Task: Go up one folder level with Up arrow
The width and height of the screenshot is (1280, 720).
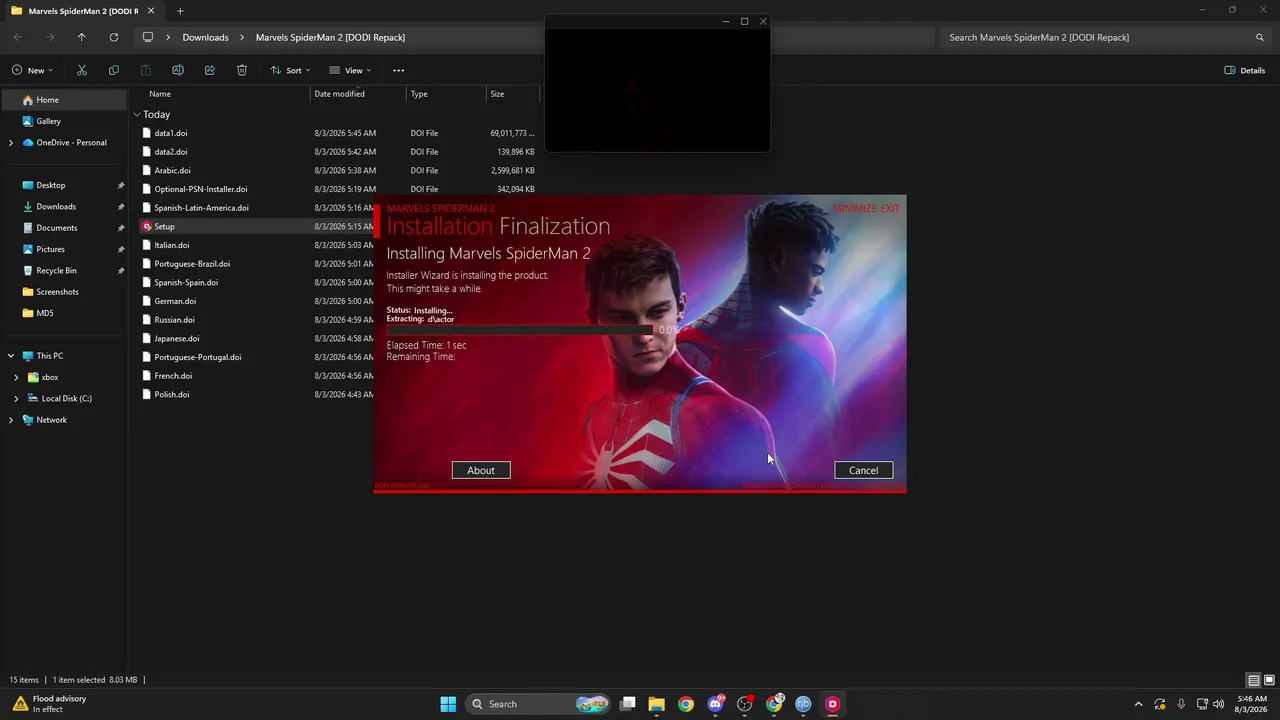Action: (x=82, y=37)
